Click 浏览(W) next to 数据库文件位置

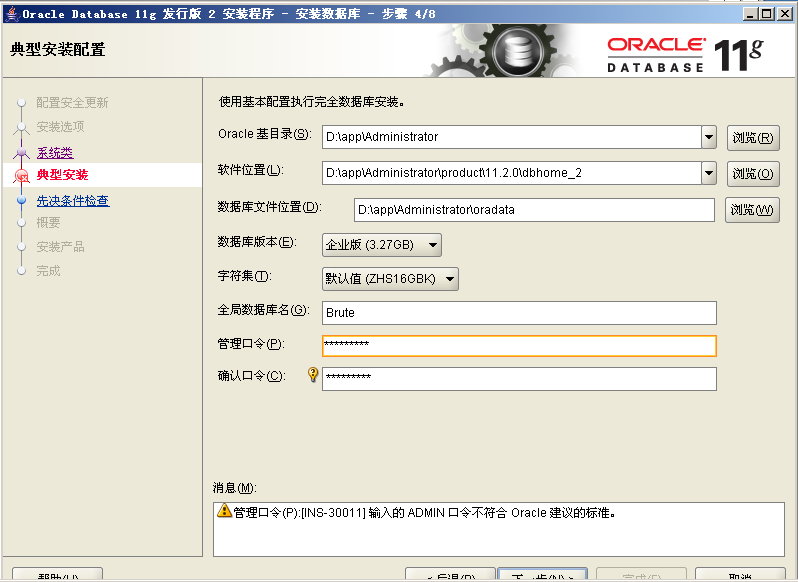pyautogui.click(x=752, y=210)
